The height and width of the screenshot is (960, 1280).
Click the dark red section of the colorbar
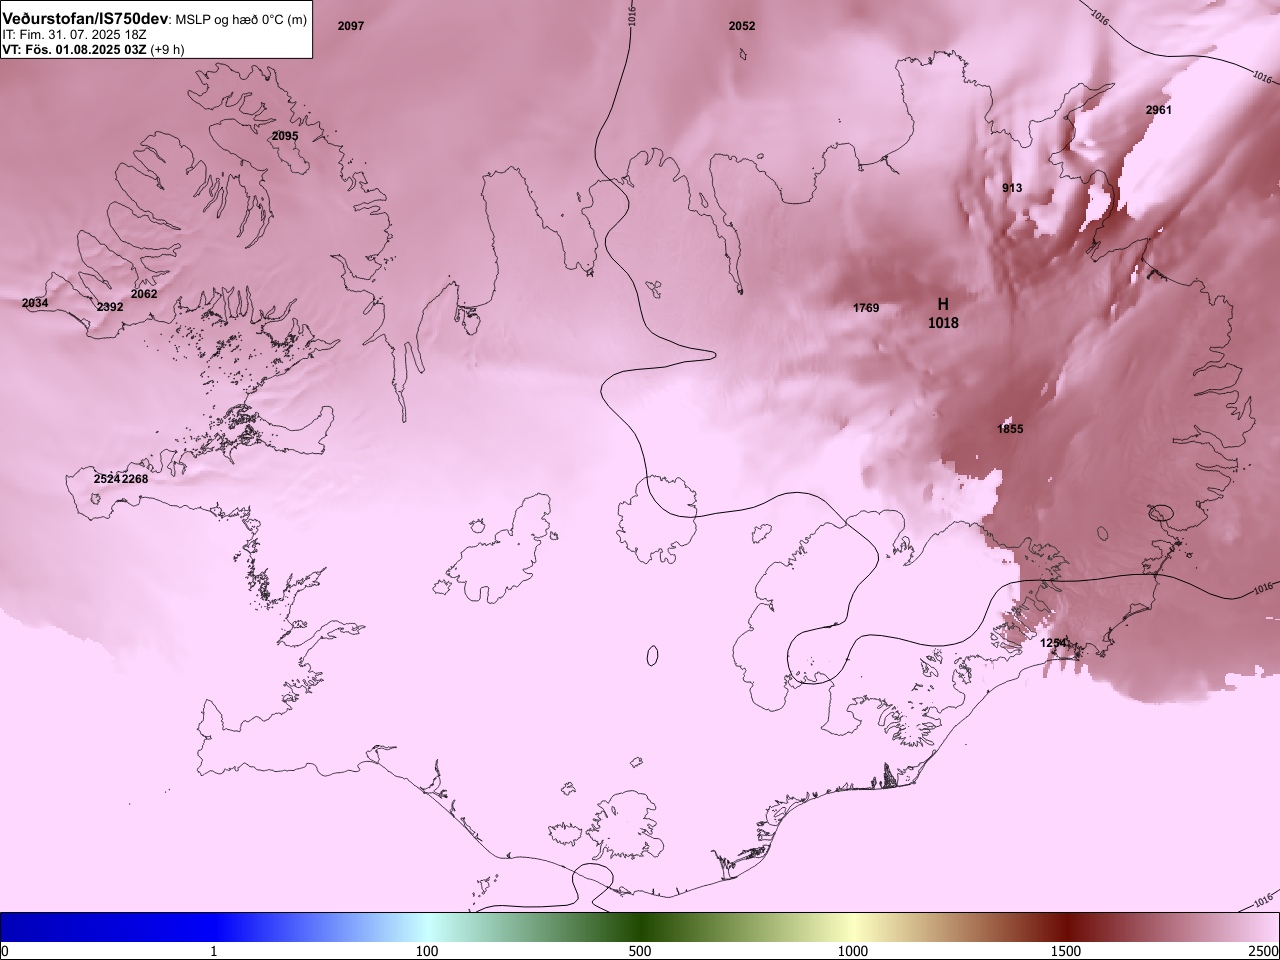1066,927
